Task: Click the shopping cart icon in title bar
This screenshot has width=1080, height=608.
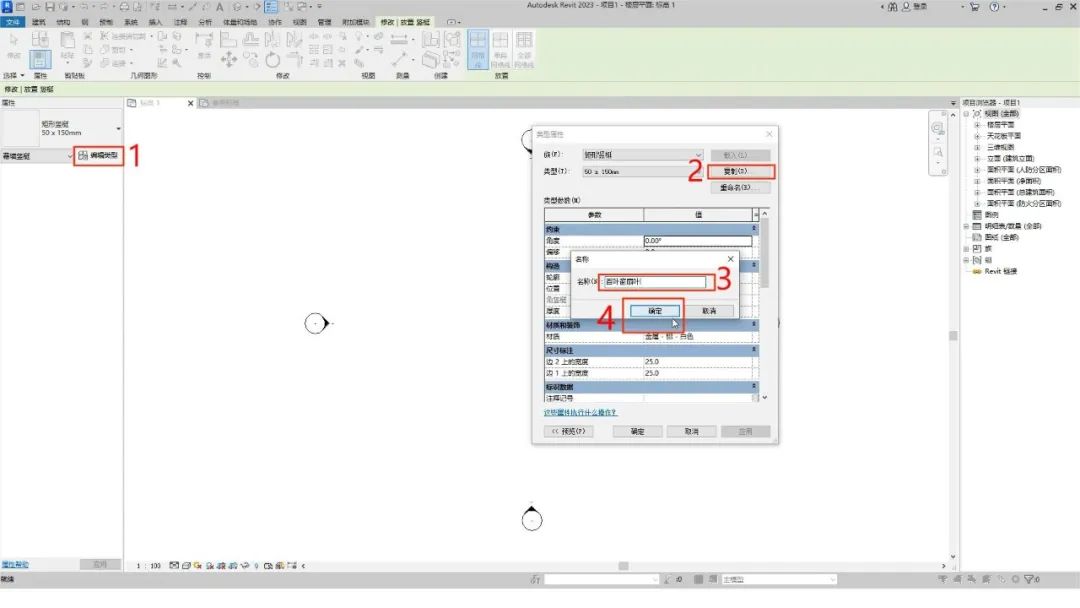Action: pos(974,7)
